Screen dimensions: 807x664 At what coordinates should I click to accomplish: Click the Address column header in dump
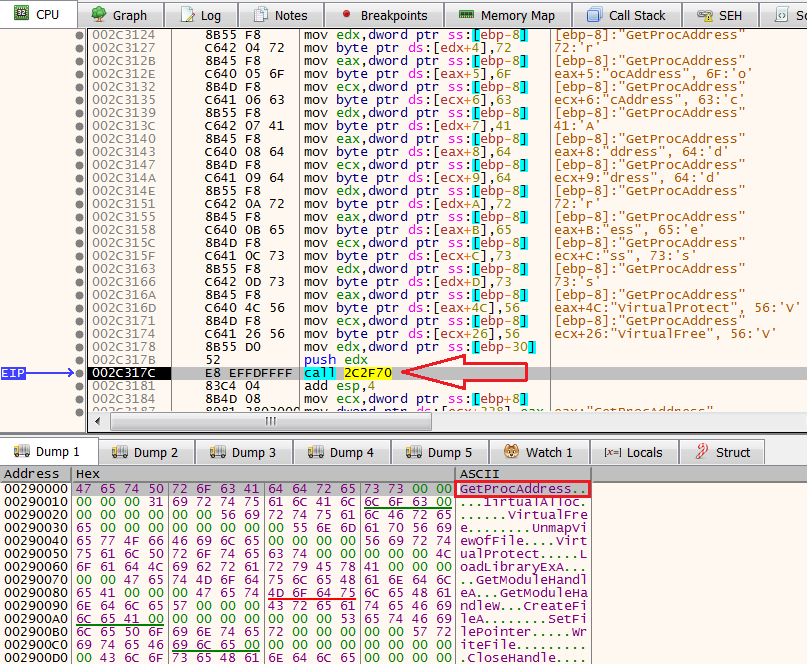(x=36, y=474)
